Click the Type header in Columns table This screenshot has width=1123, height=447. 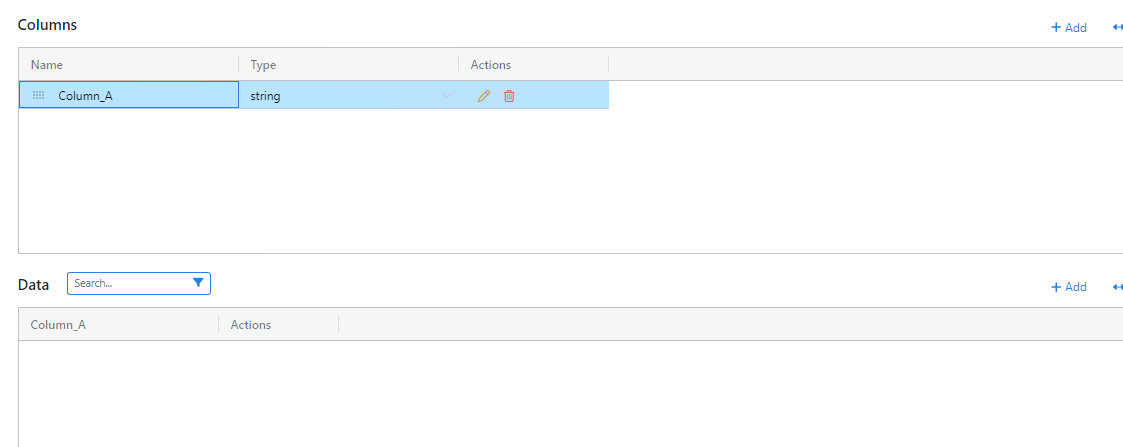[263, 65]
